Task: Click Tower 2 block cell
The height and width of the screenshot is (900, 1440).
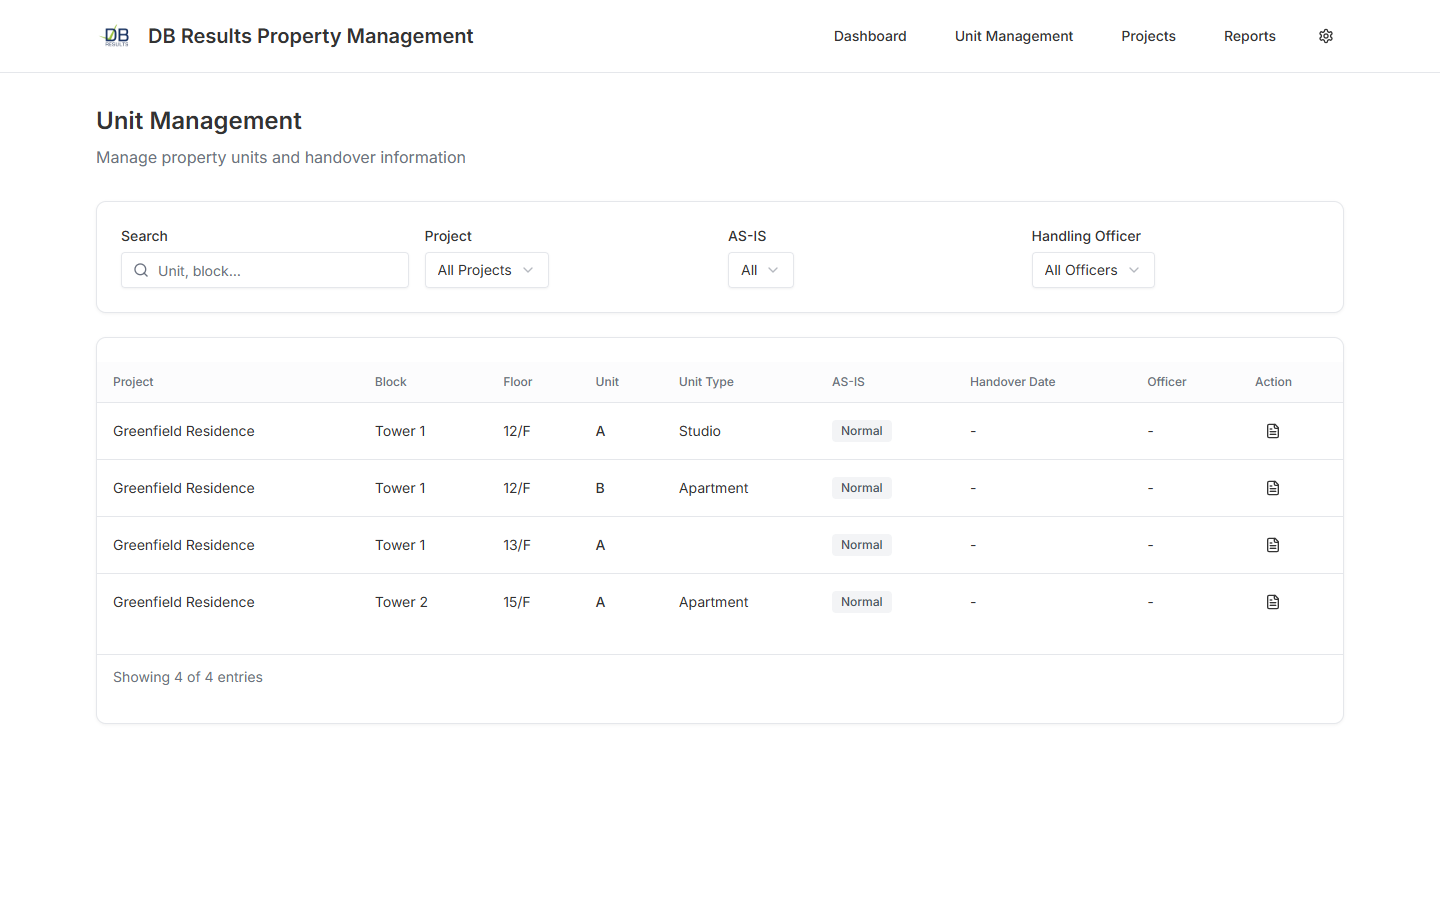Action: (401, 602)
